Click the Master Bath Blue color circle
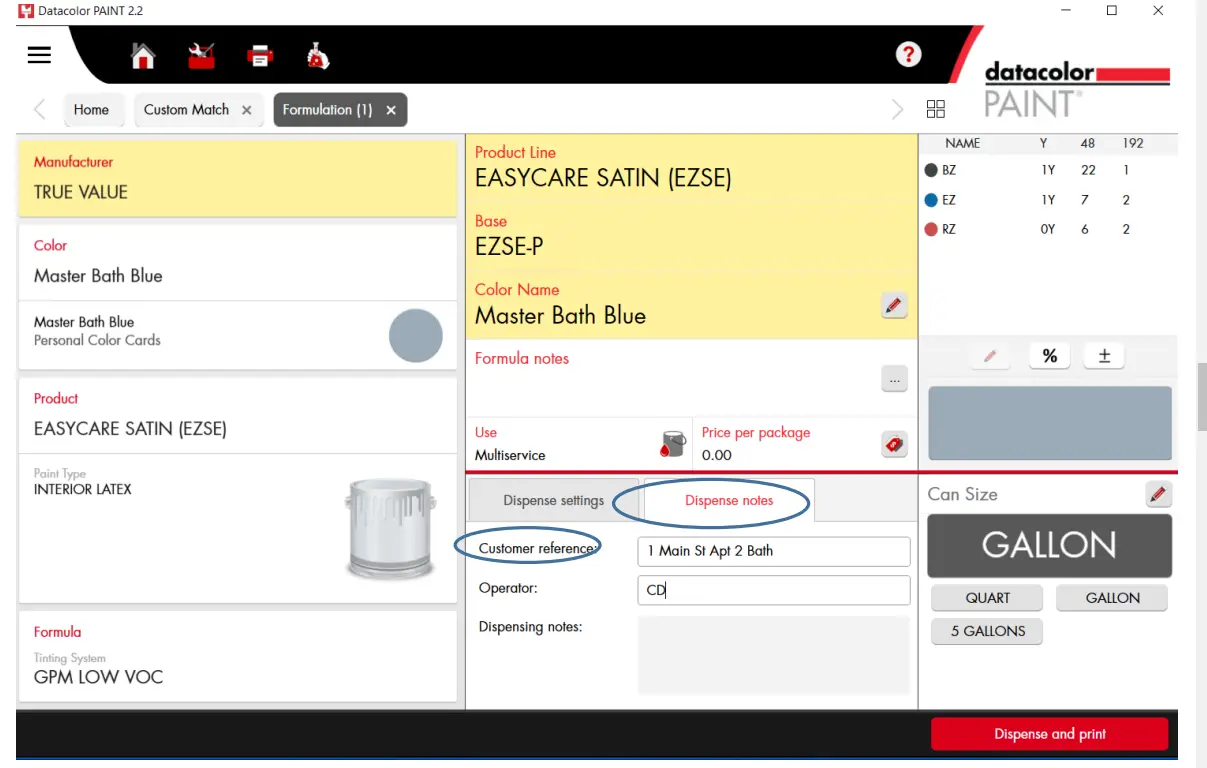This screenshot has height=768, width=1207. click(x=415, y=335)
